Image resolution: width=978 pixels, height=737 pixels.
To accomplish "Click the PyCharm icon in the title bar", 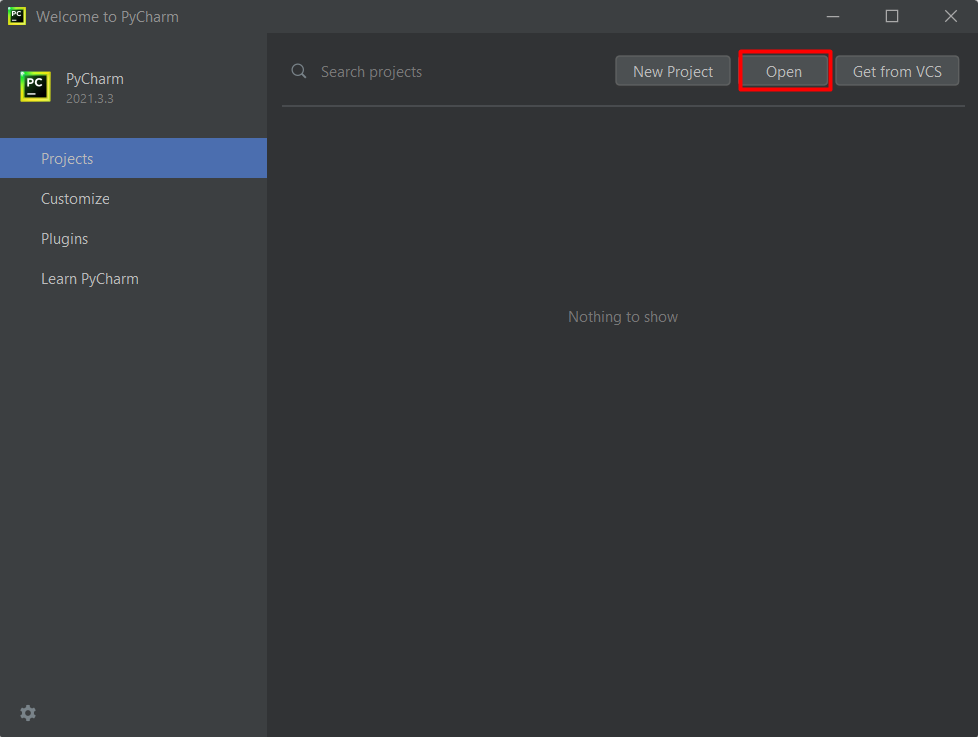I will click(15, 16).
